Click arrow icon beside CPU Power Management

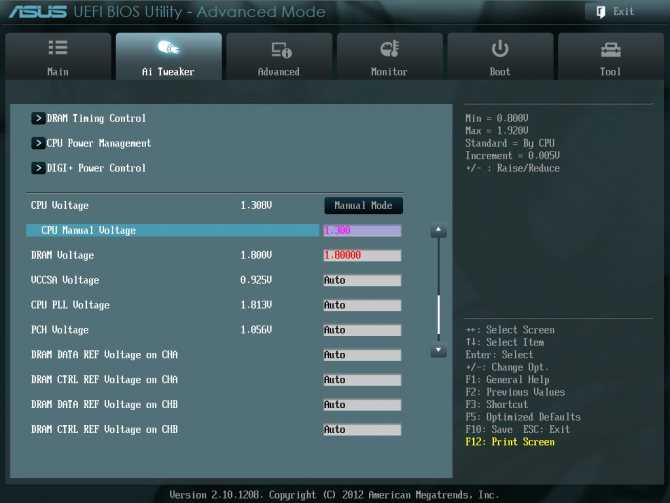(x=38, y=143)
